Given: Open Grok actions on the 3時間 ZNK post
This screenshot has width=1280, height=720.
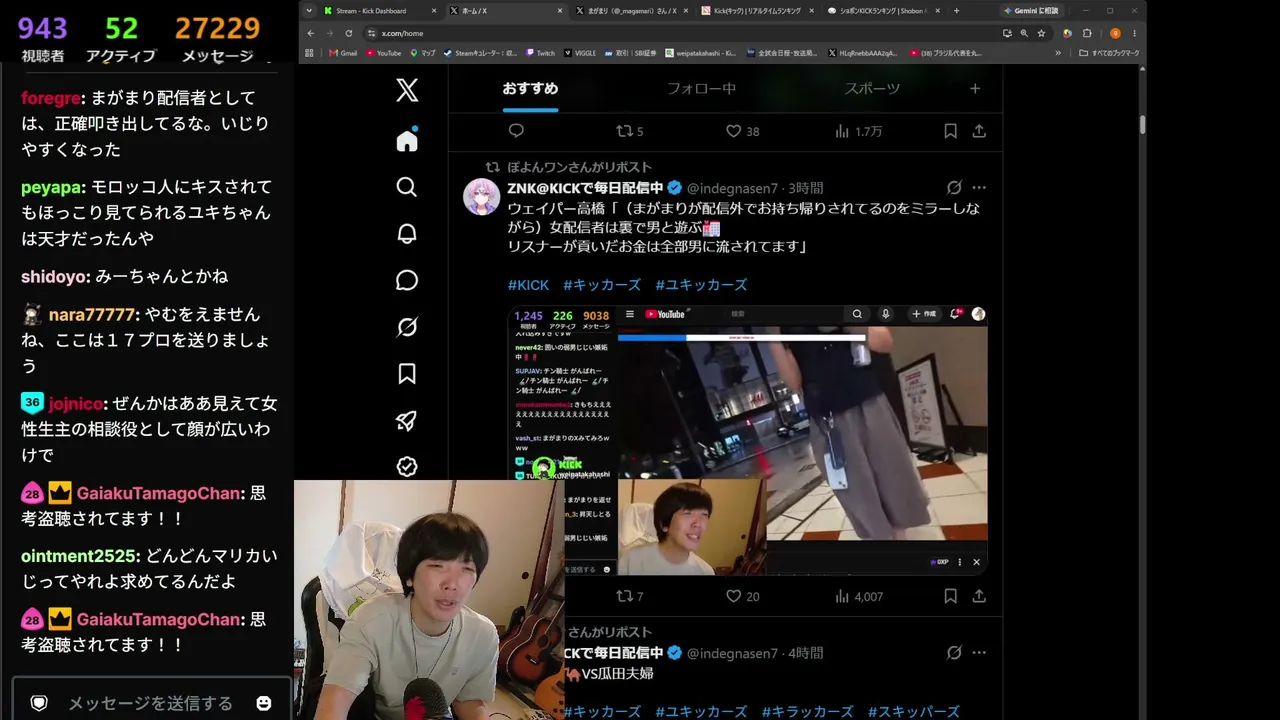Looking at the screenshot, I should click(954, 188).
